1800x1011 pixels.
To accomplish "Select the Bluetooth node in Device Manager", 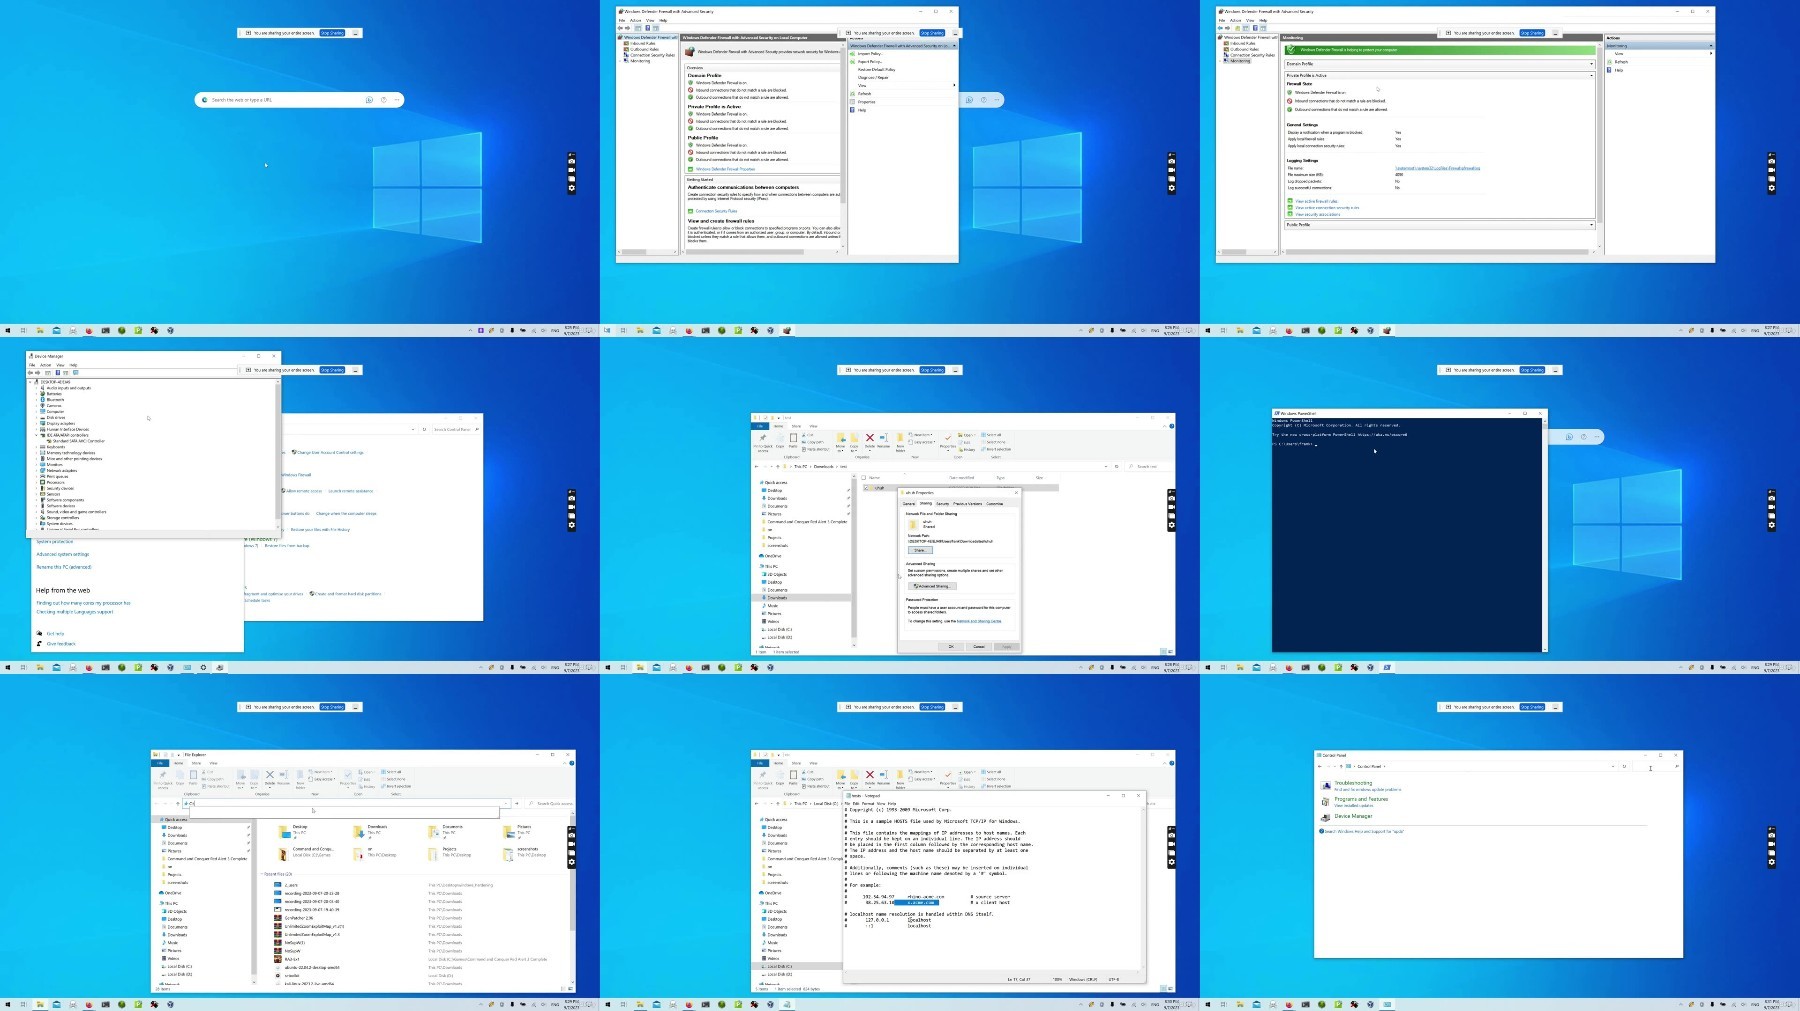I will (x=55, y=400).
